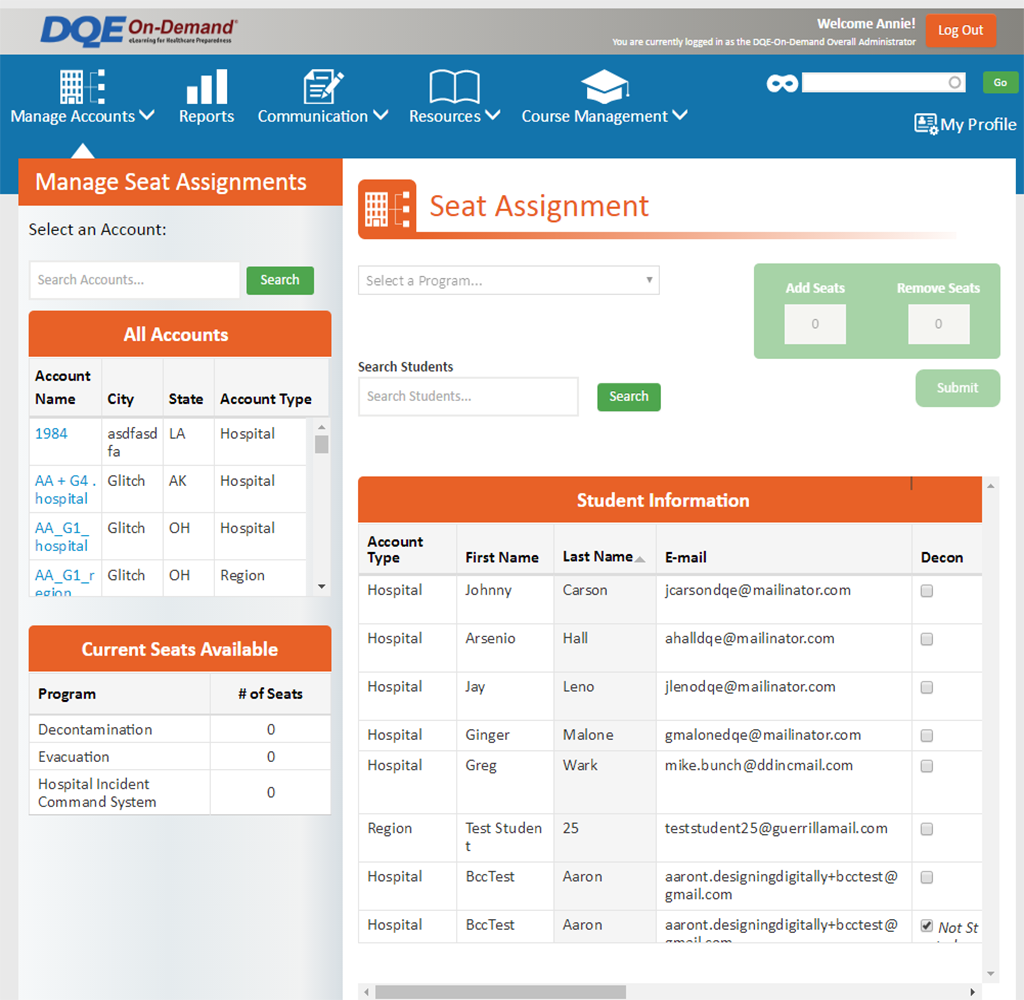1024x1000 pixels.
Task: Expand the Course Management chevron
Action: tap(679, 116)
